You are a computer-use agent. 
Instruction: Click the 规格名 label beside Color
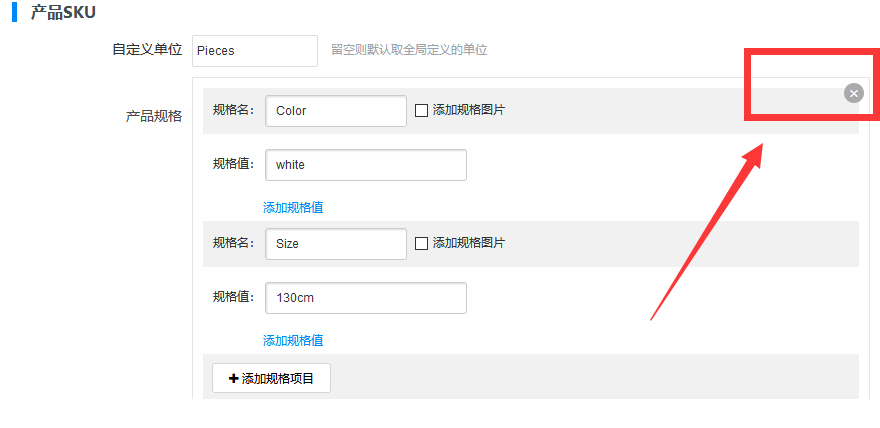235,111
